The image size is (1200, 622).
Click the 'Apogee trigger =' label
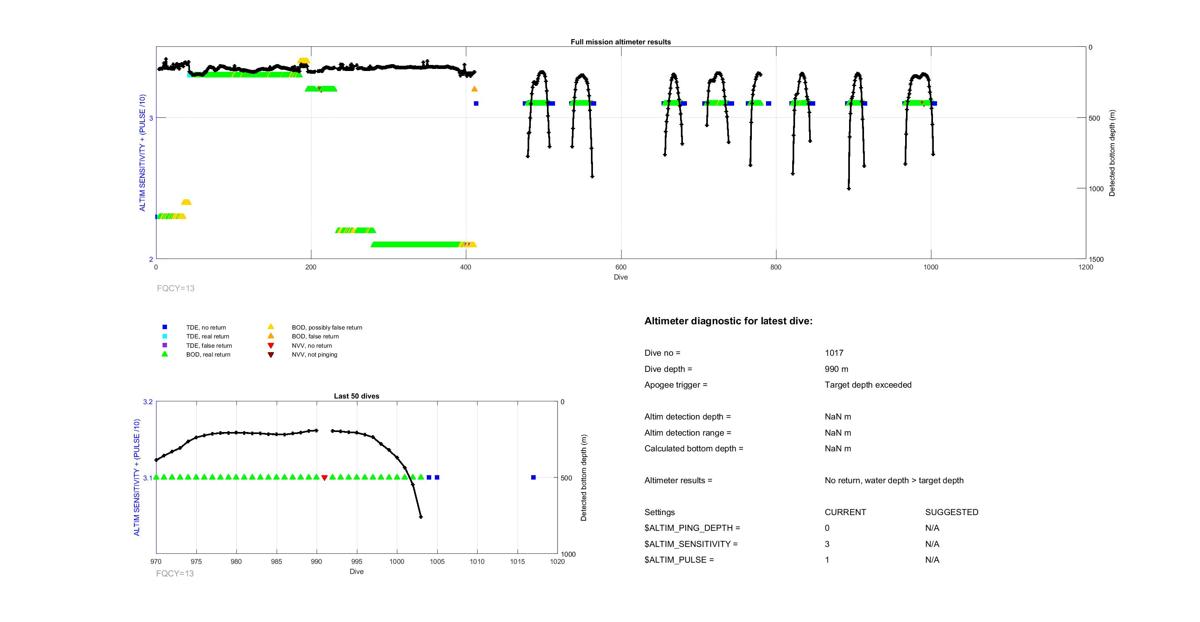click(x=676, y=385)
